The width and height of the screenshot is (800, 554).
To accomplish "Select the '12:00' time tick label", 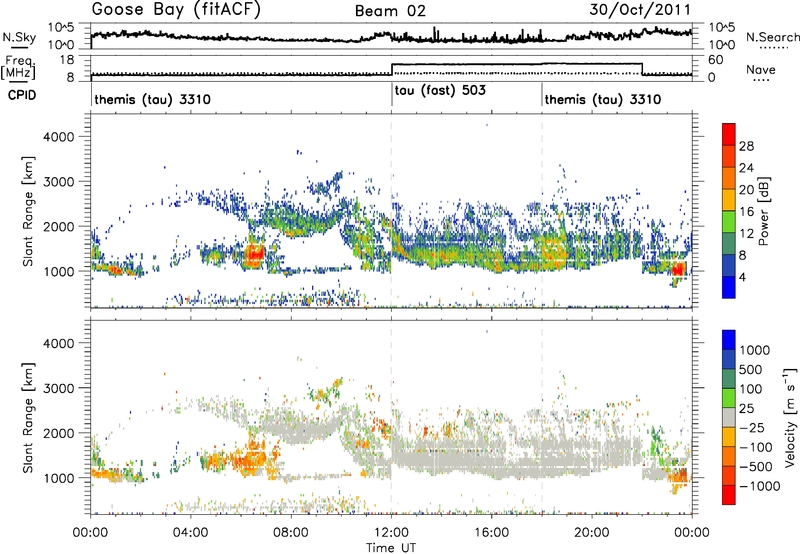I will click(x=391, y=533).
